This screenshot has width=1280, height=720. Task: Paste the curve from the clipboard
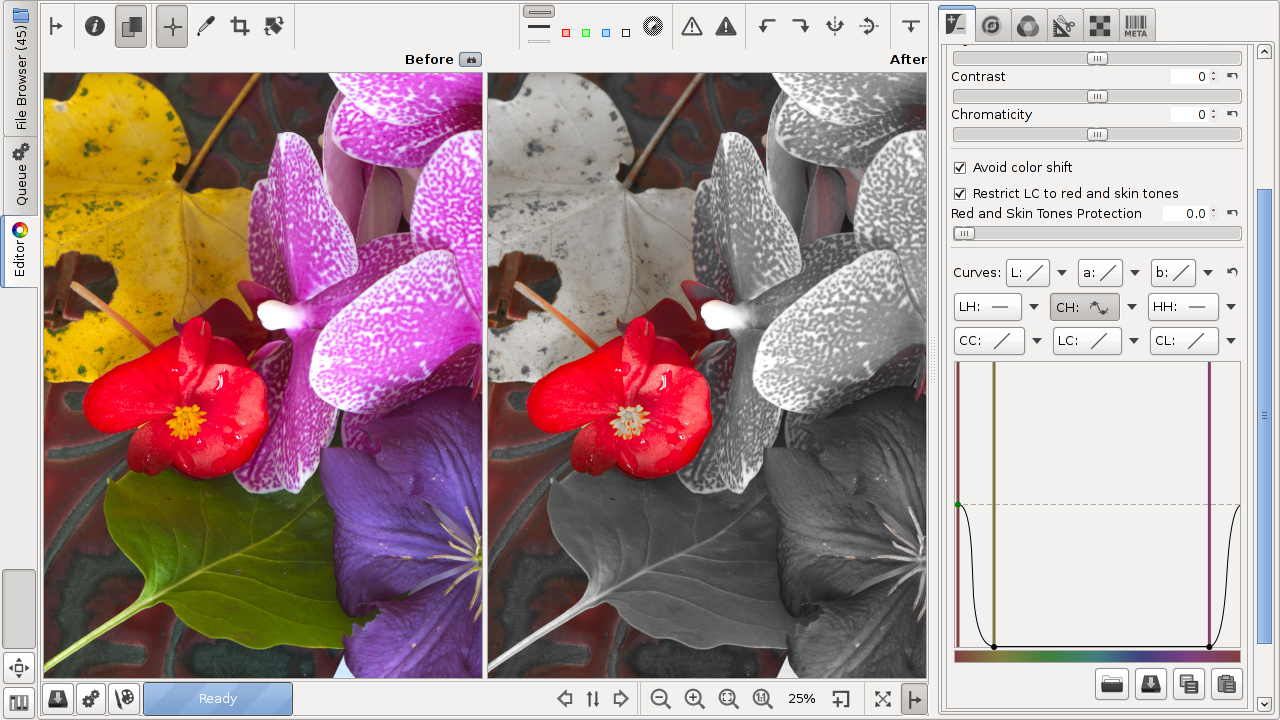1225,684
